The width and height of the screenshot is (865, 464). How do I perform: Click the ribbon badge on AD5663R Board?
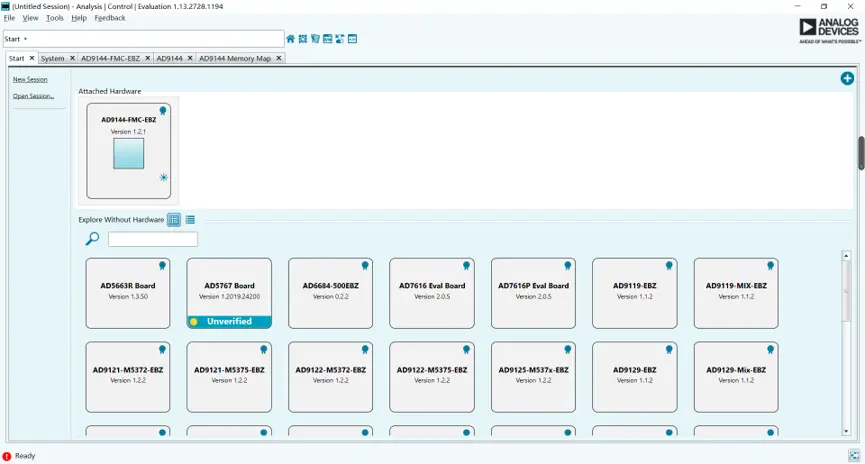pyautogui.click(x=162, y=266)
